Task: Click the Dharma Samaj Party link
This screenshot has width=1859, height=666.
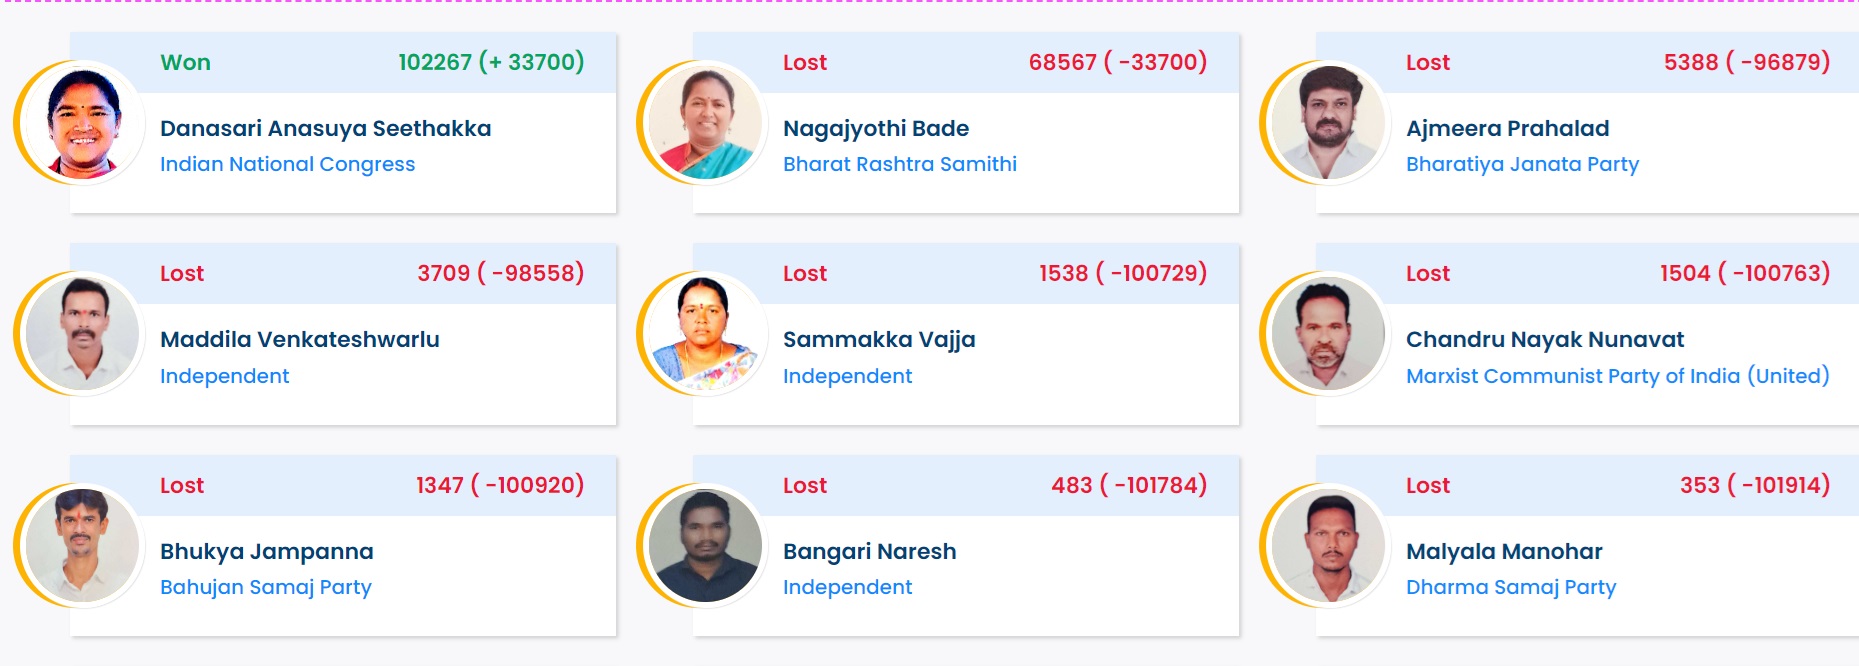Action: [1511, 588]
